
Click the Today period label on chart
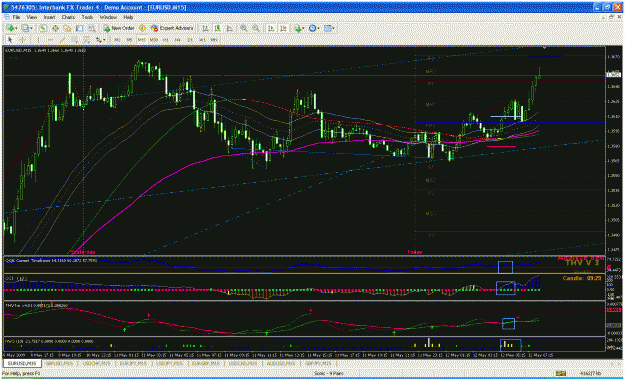415,252
